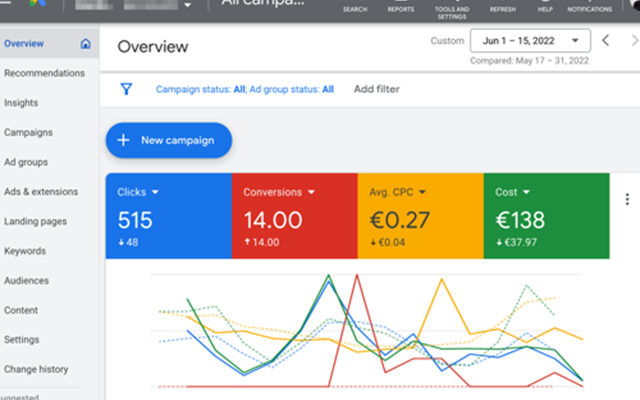Open Insights in the sidebar
Image resolution: width=640 pixels, height=400 pixels.
21,103
